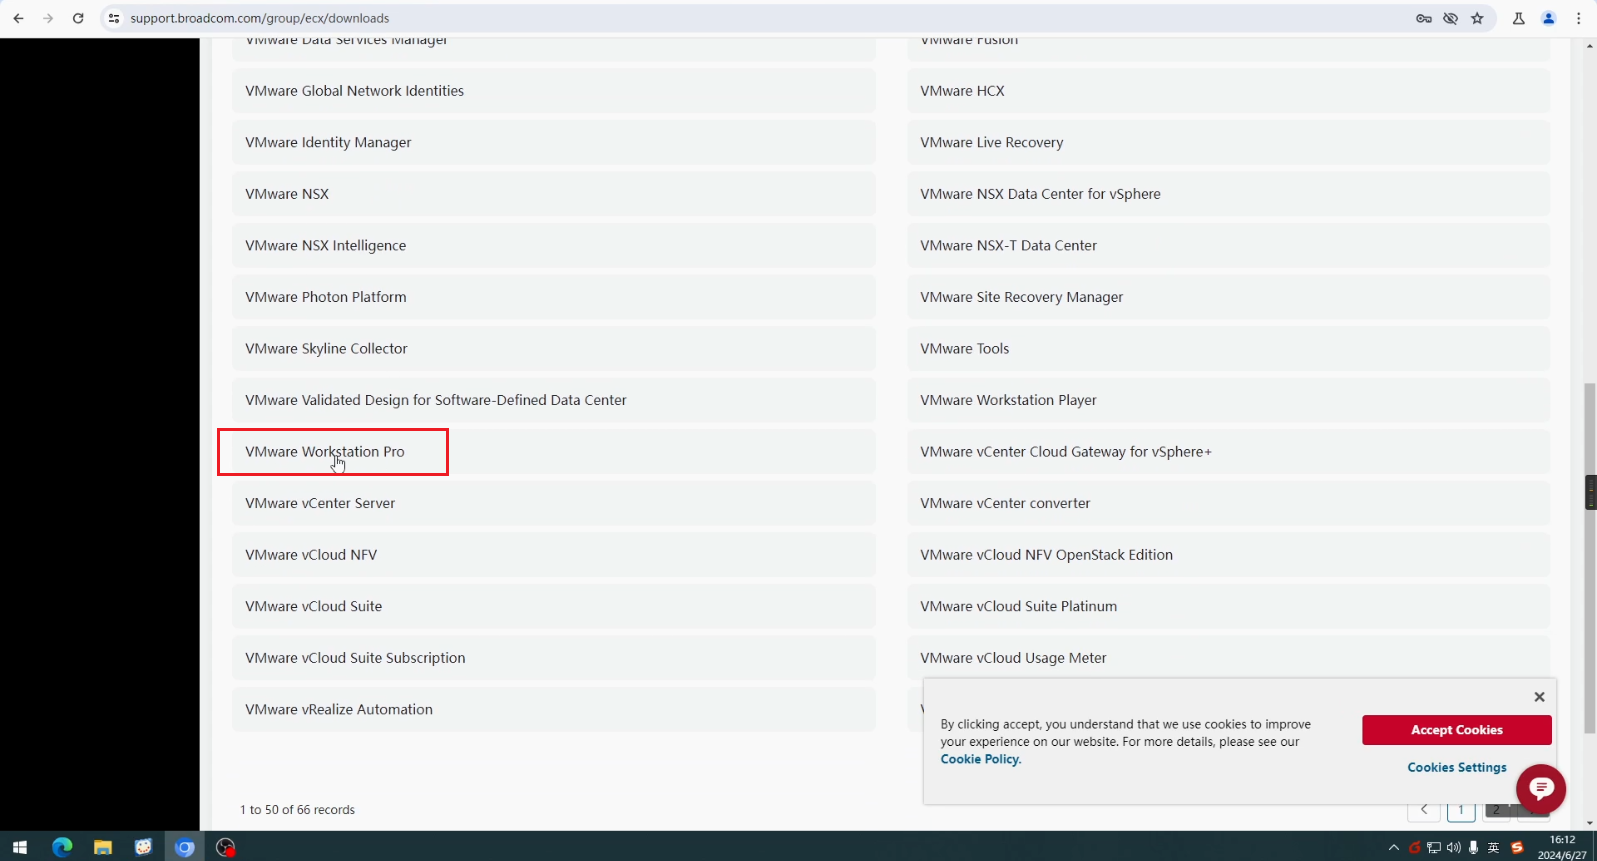The height and width of the screenshot is (861, 1597).
Task: Click the microphone tray icon
Action: pyautogui.click(x=1474, y=848)
